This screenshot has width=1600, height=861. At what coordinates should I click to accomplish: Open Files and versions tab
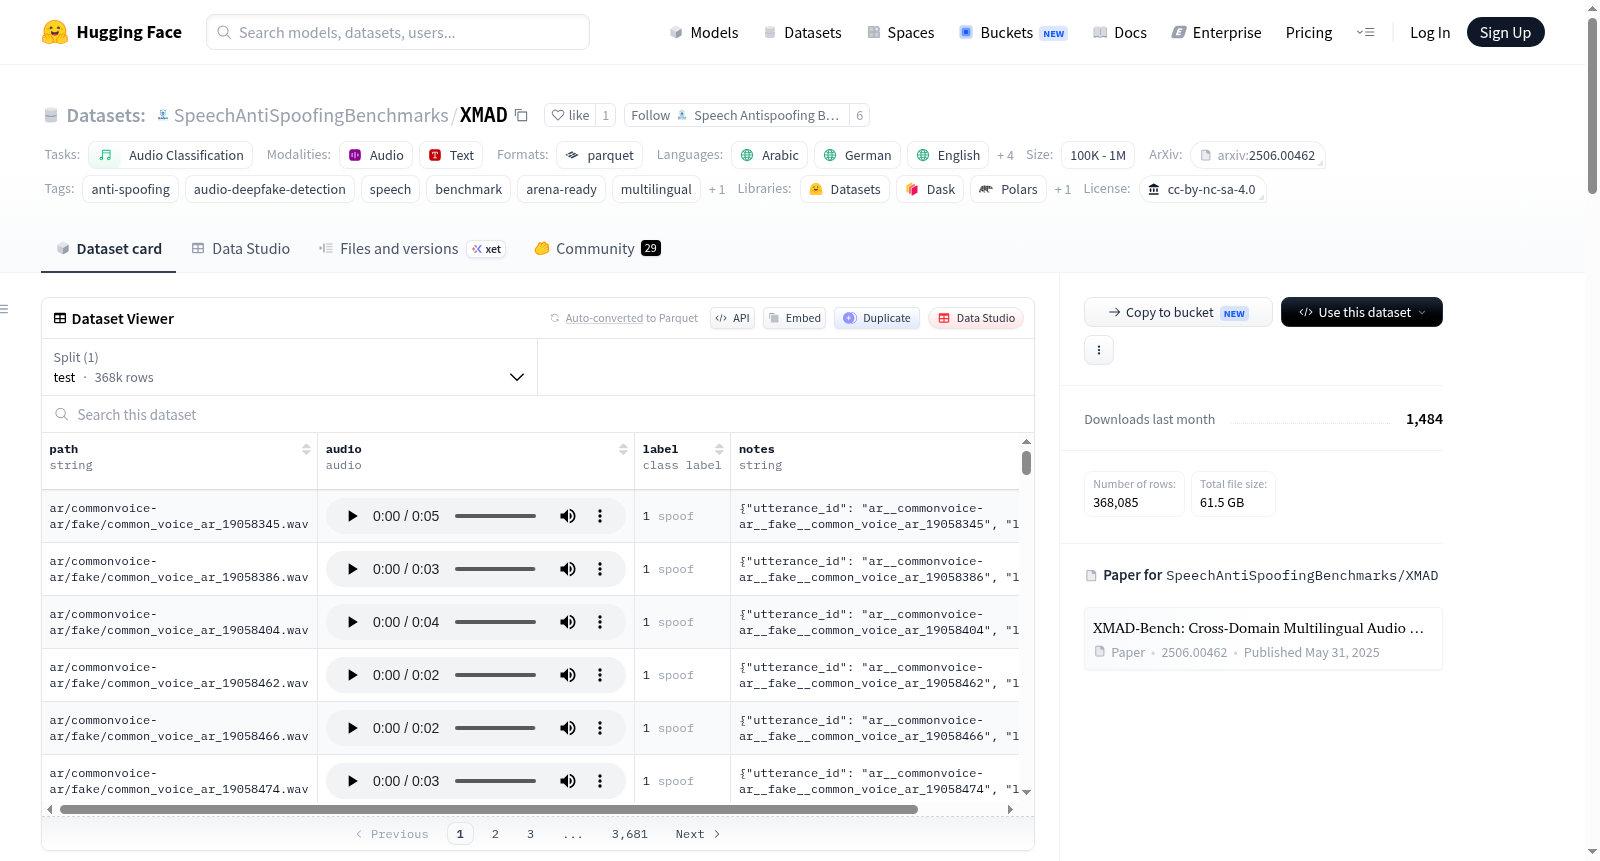(x=412, y=249)
